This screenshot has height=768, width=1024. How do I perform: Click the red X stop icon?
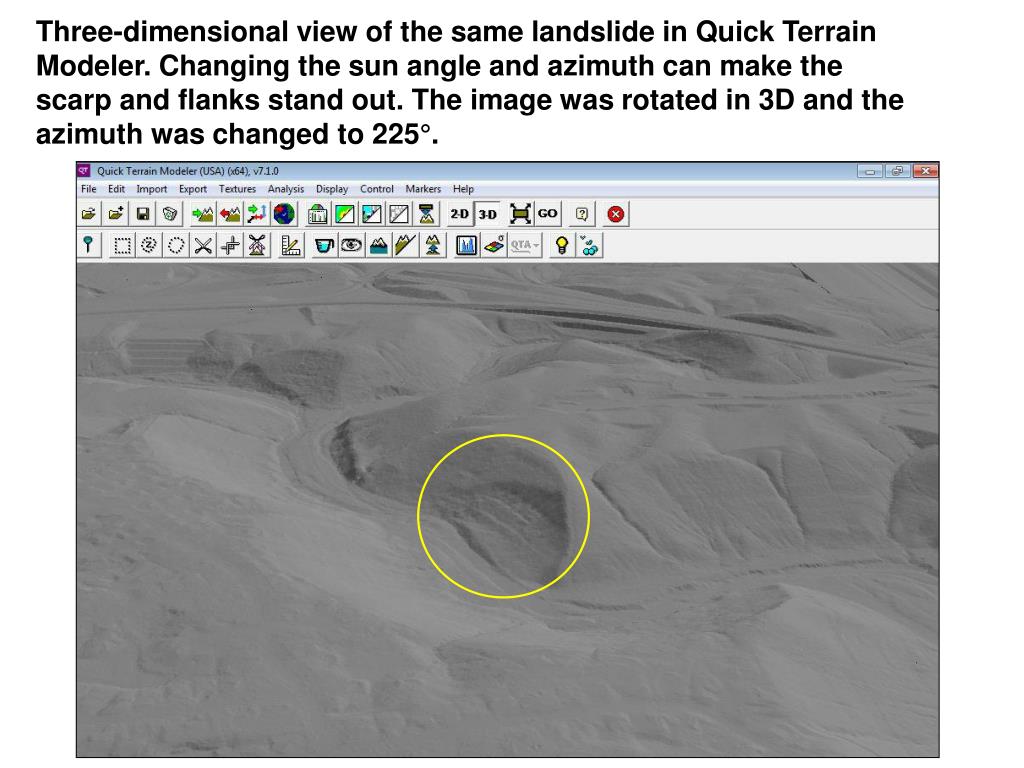615,214
